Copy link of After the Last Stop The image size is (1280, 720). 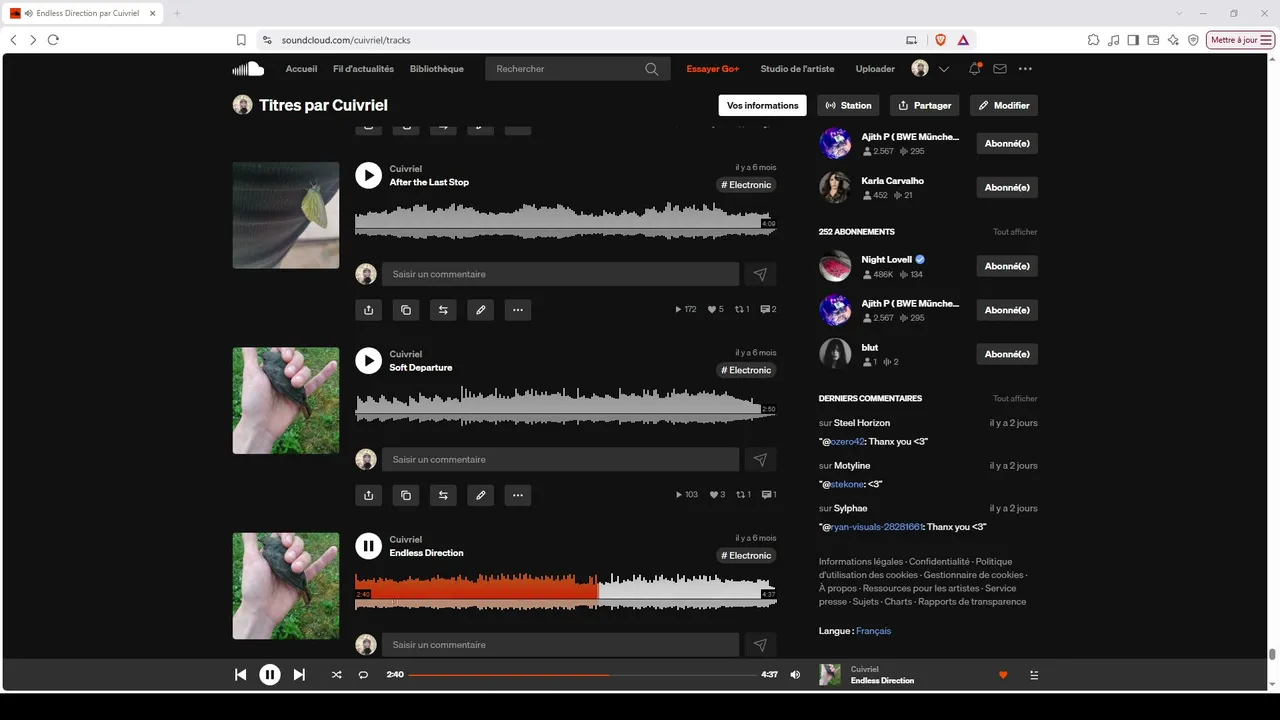pyautogui.click(x=406, y=310)
